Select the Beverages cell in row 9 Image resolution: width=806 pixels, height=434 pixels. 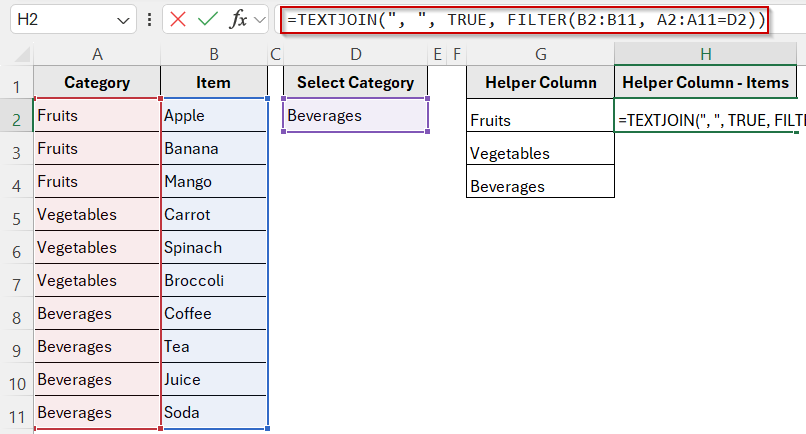(x=97, y=346)
